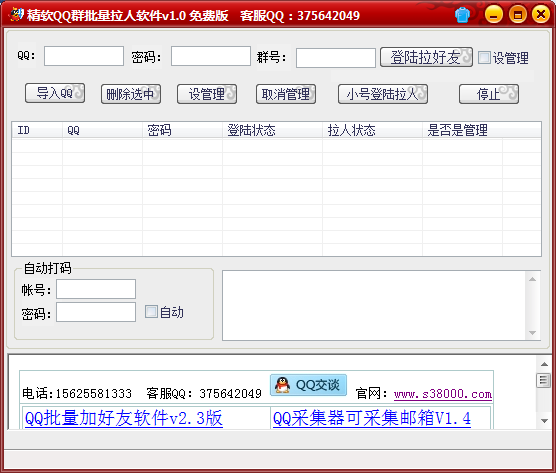Click the 登陆拉好友 button
The image size is (556, 473).
point(426,57)
